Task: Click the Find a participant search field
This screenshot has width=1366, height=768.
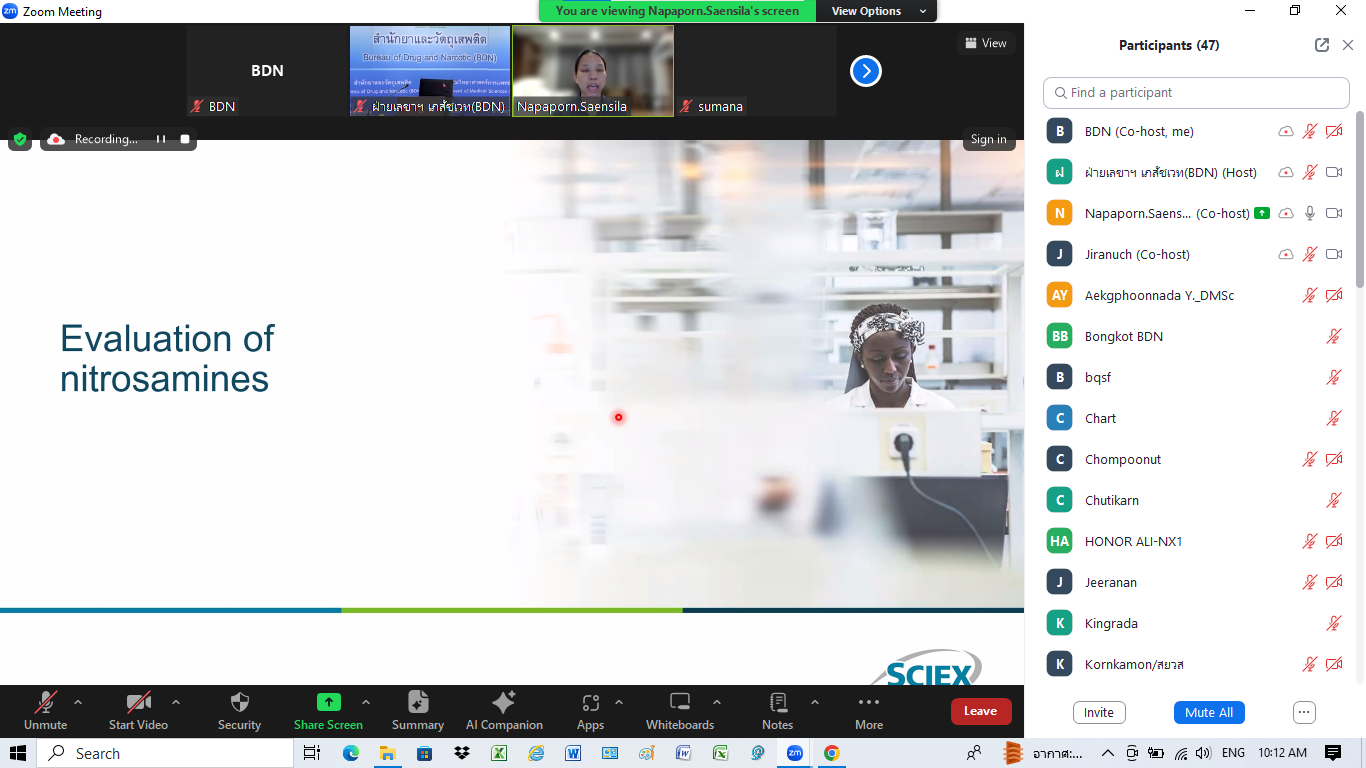Action: [1196, 92]
